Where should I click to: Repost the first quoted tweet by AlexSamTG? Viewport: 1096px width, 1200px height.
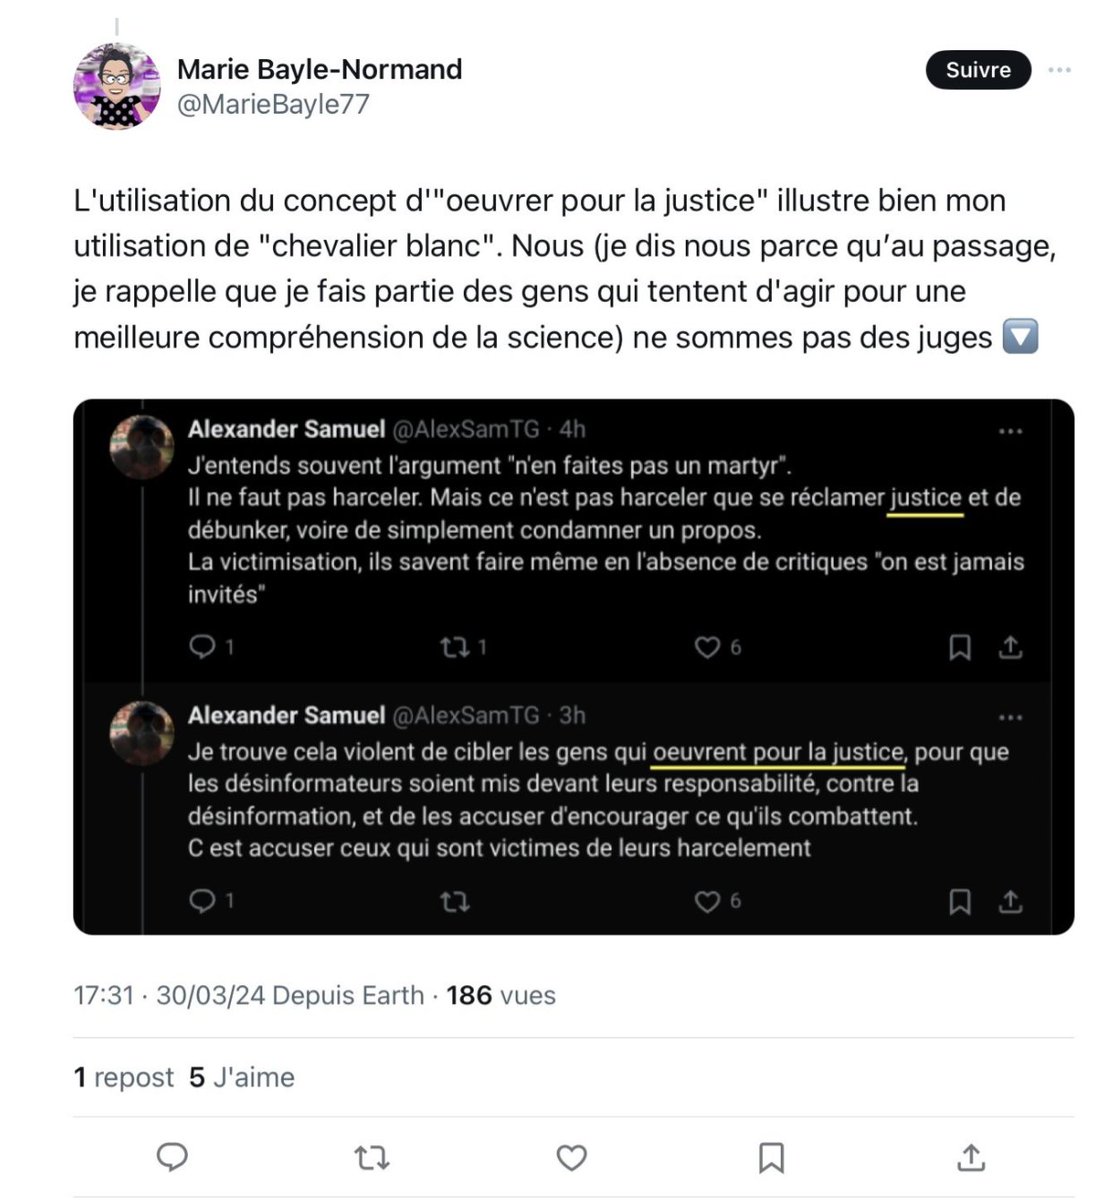[x=455, y=648]
